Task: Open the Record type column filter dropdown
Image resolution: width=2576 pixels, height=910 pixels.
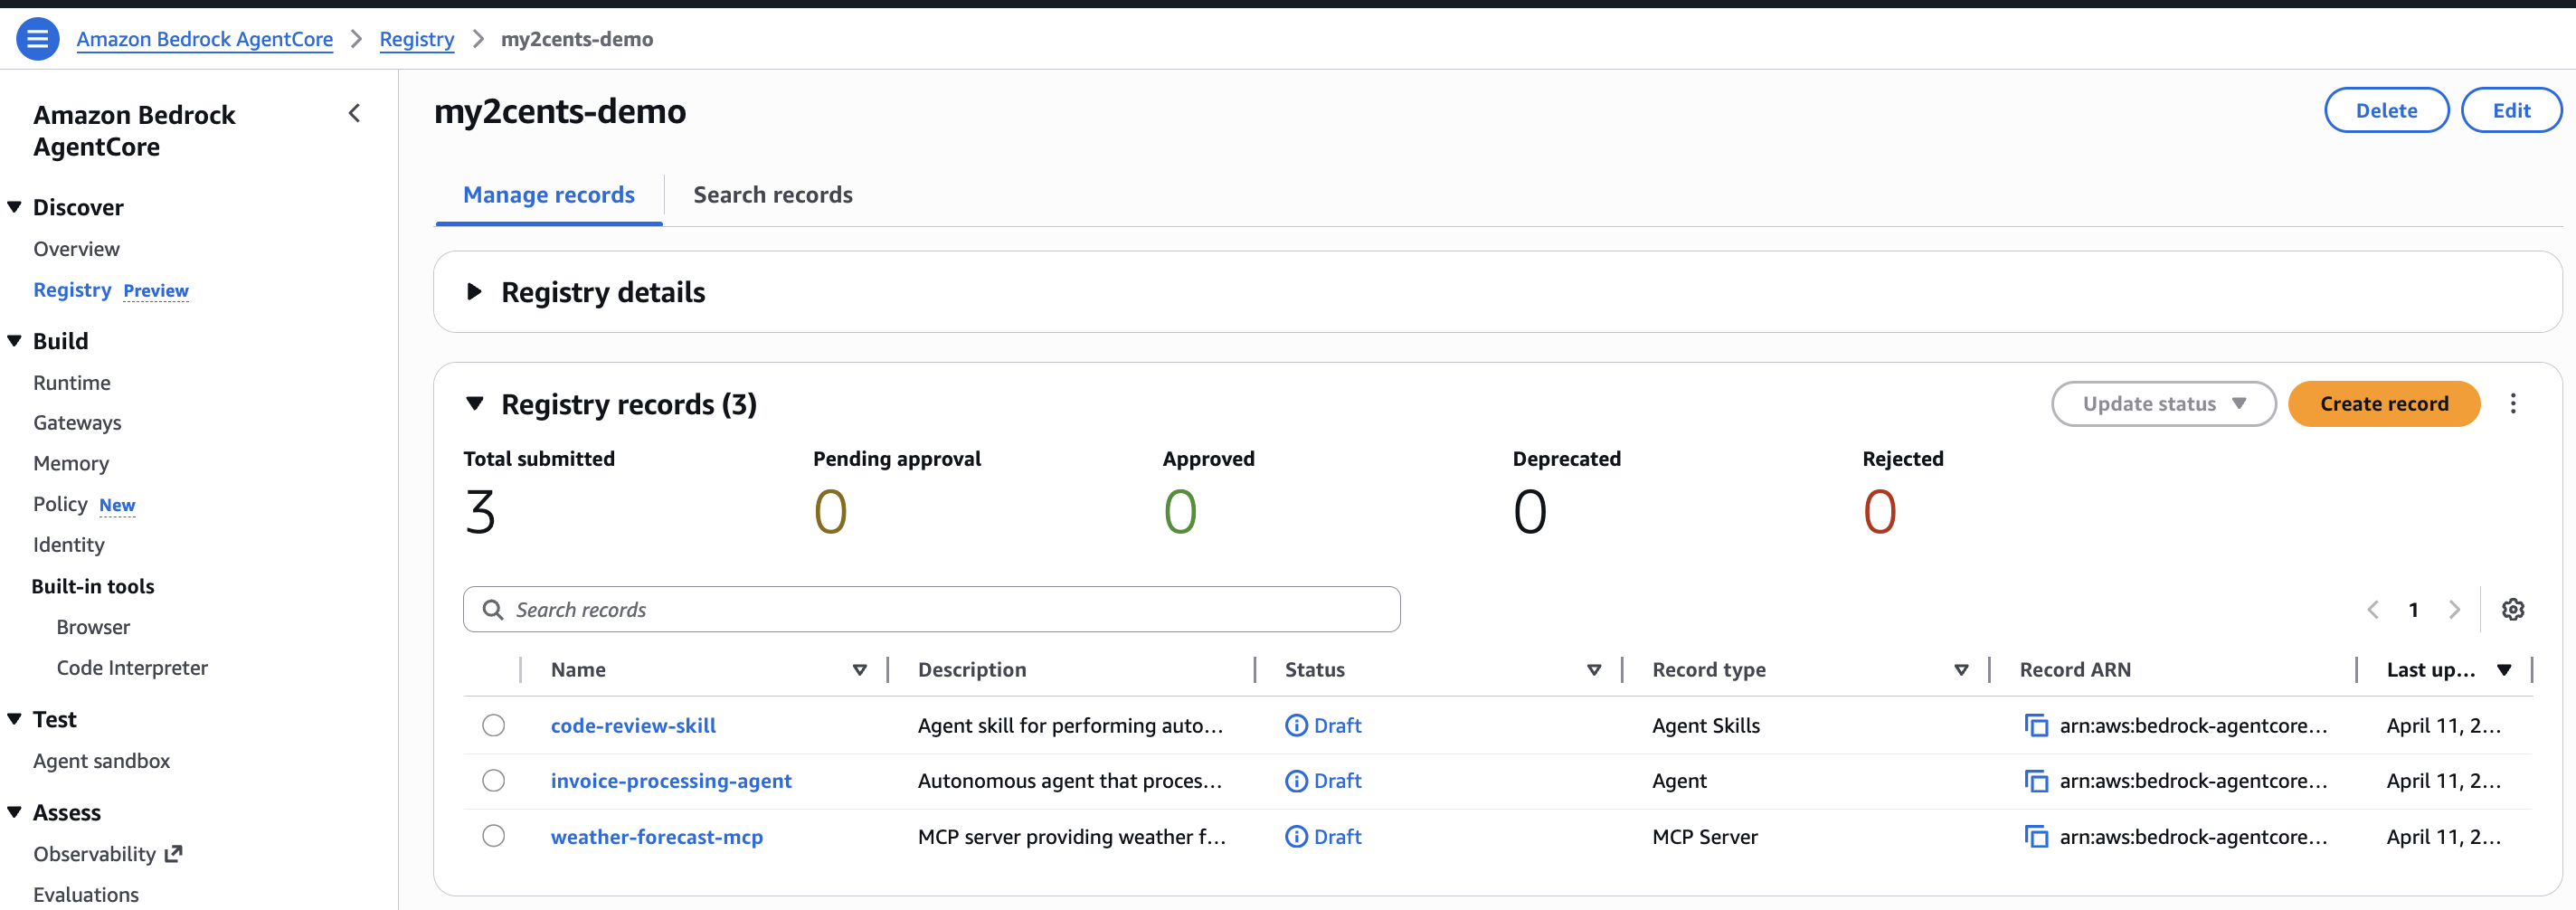Action: (1960, 670)
